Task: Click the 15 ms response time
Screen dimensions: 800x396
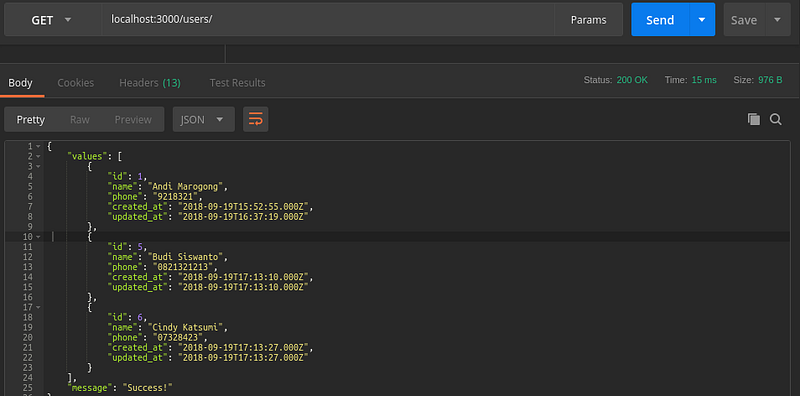Action: pyautogui.click(x=704, y=80)
